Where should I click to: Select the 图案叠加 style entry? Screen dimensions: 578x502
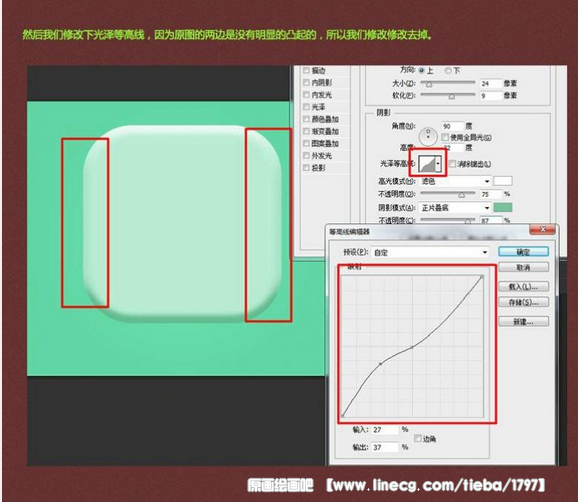[325, 143]
